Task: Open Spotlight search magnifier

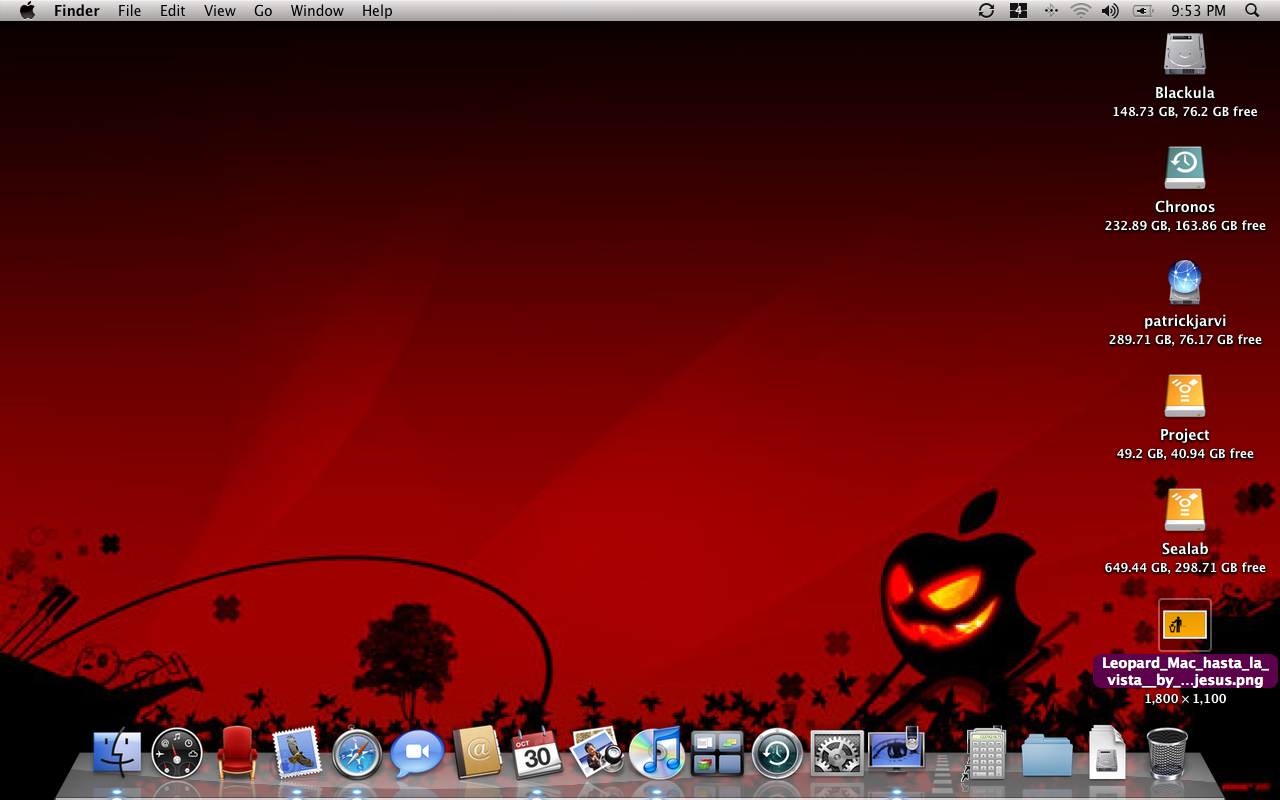Action: pyautogui.click(x=1252, y=10)
